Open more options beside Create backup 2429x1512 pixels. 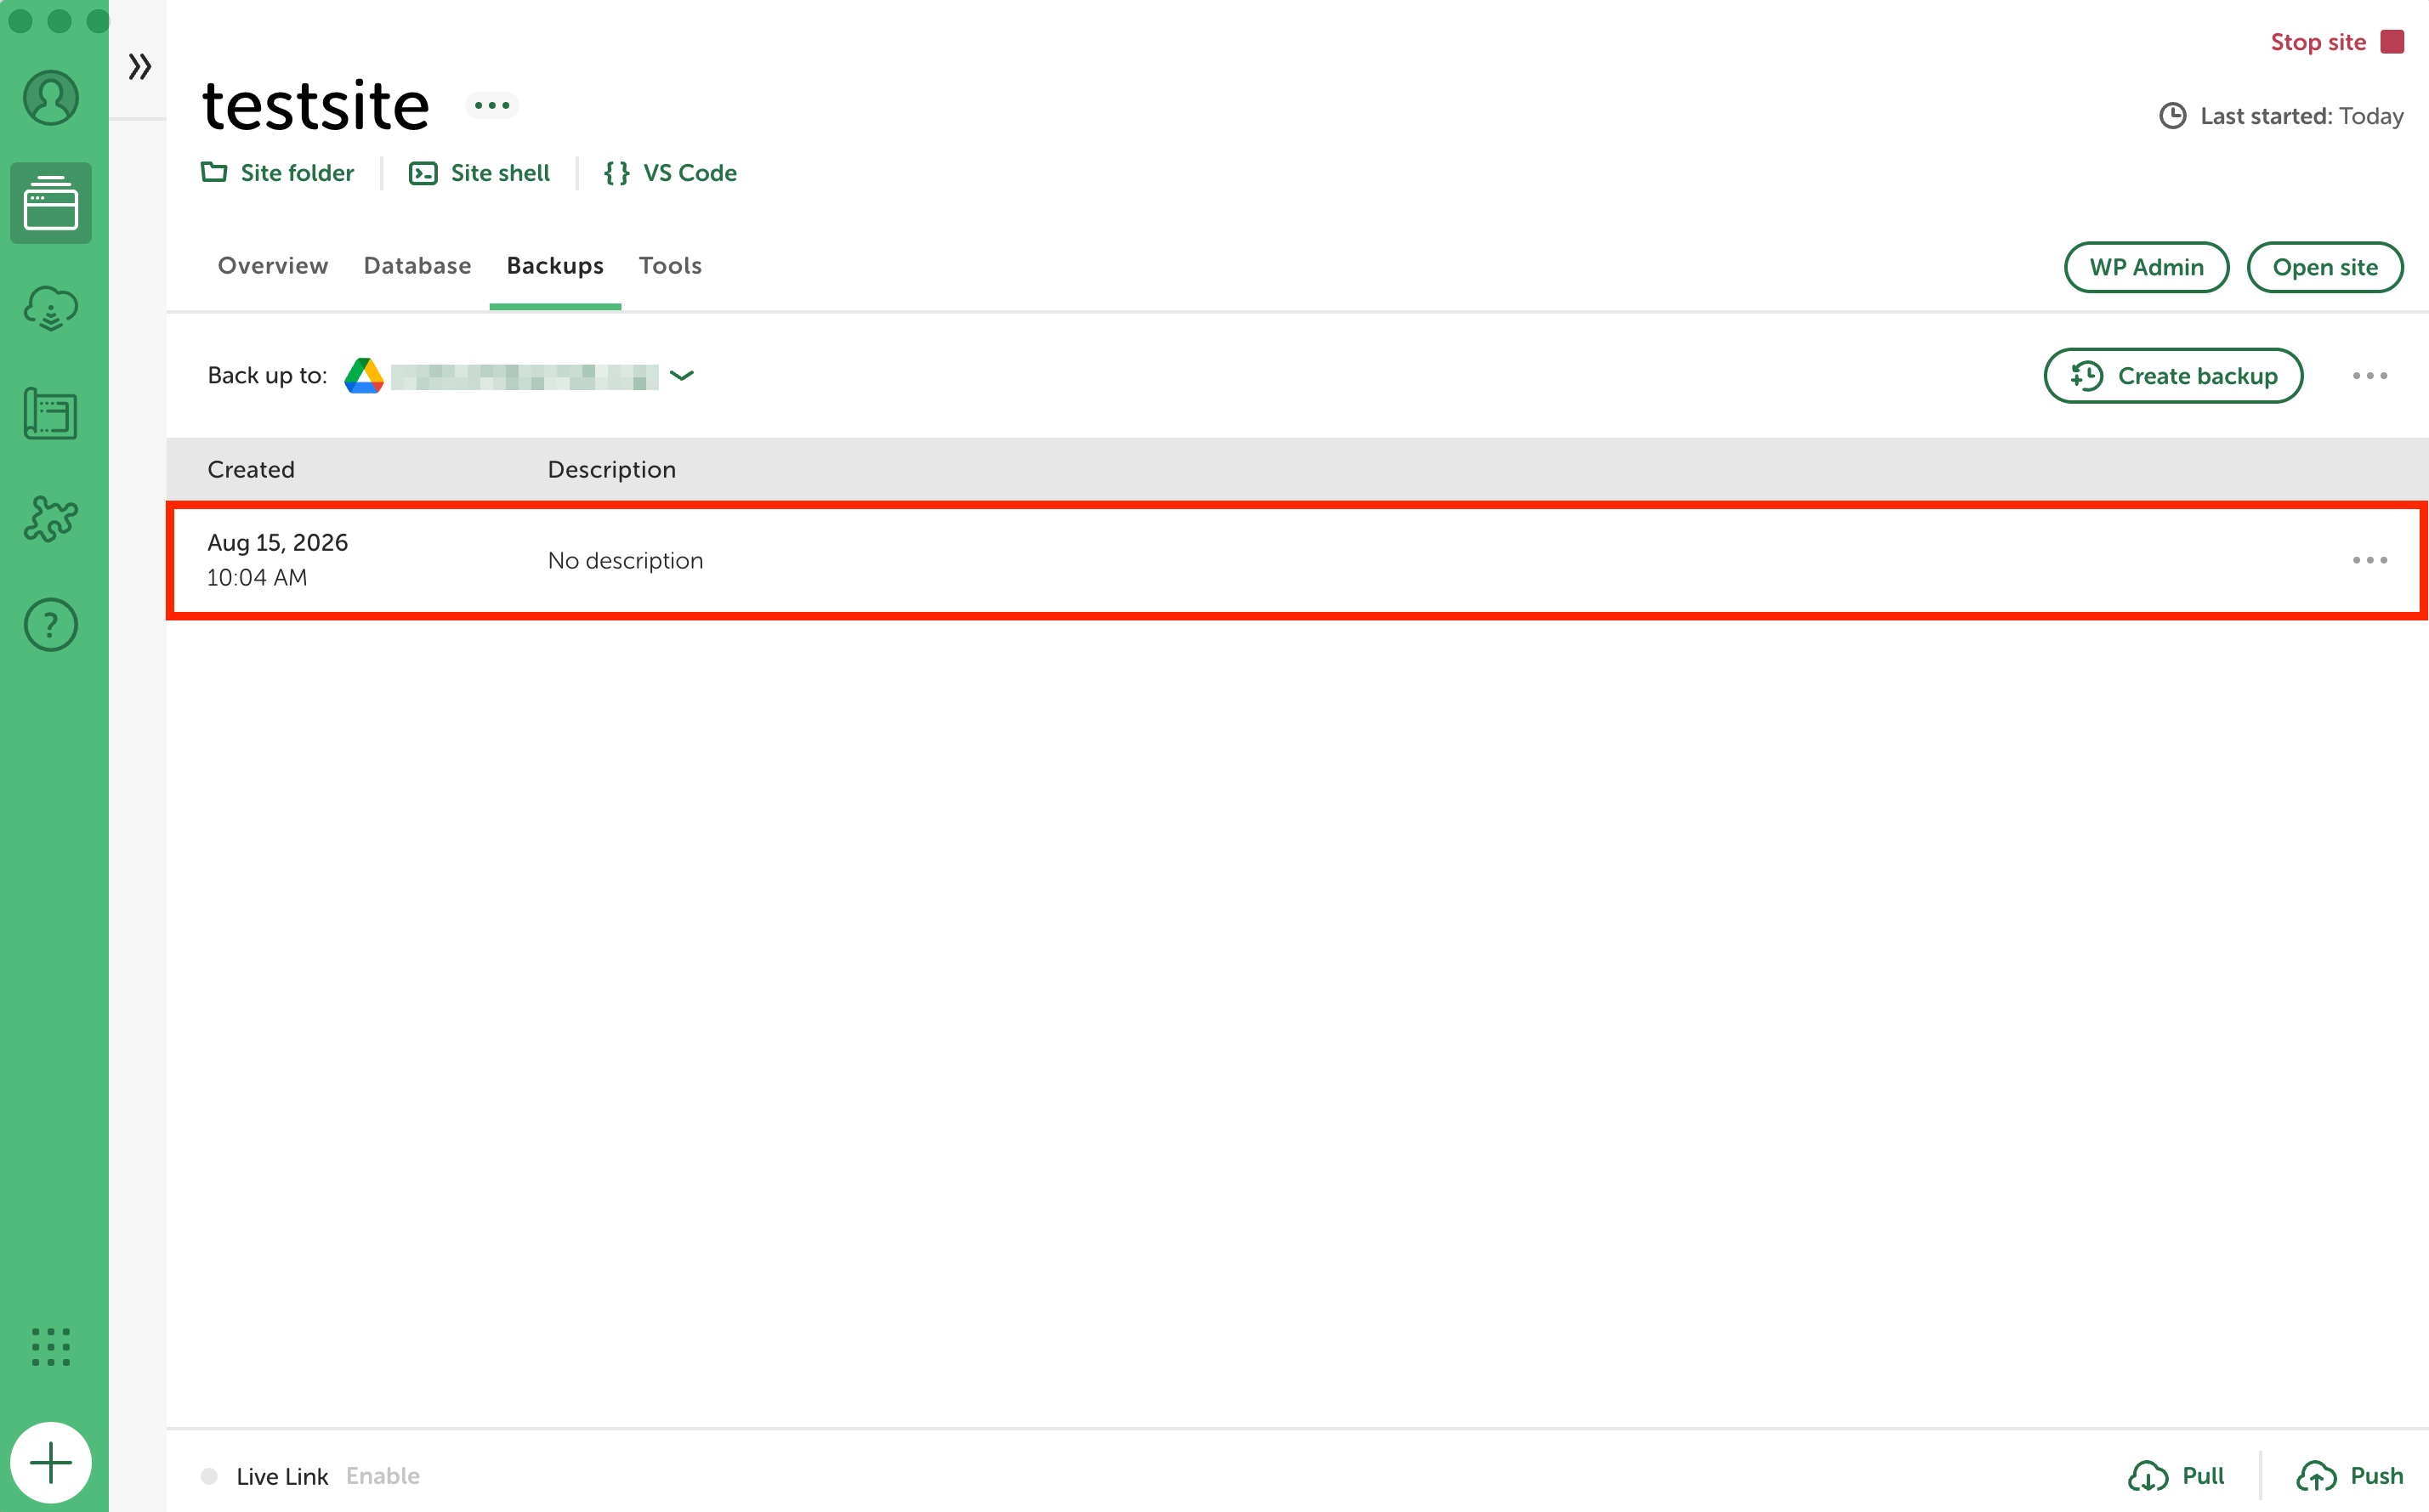coord(2369,376)
